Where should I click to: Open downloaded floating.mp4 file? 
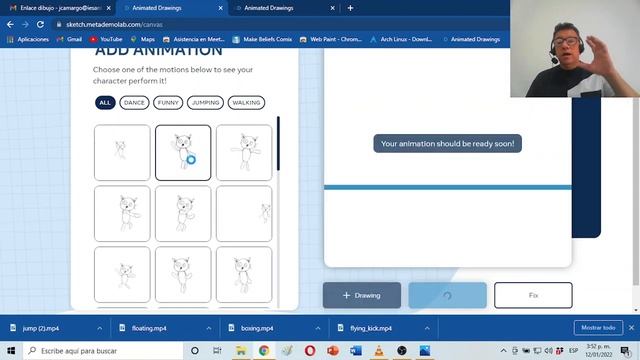pyautogui.click(x=149, y=328)
